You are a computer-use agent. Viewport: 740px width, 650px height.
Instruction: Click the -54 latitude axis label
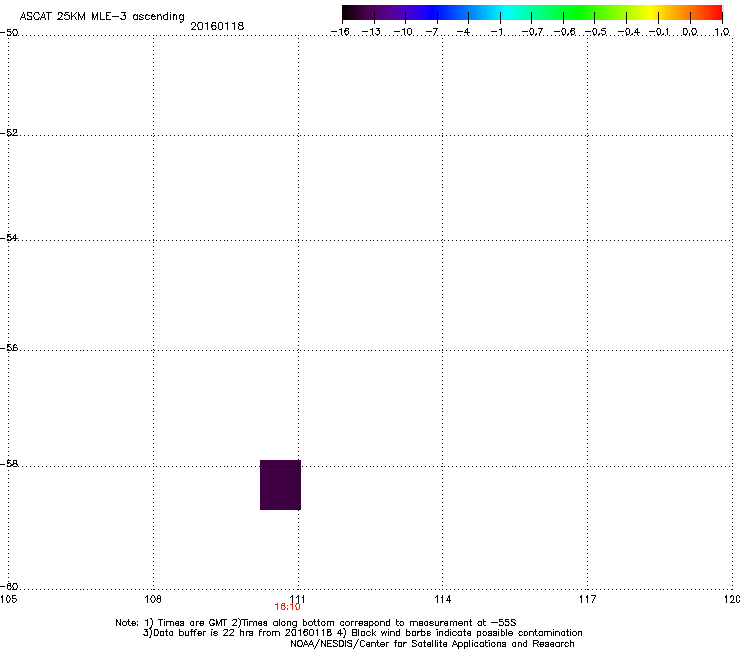click(9, 237)
